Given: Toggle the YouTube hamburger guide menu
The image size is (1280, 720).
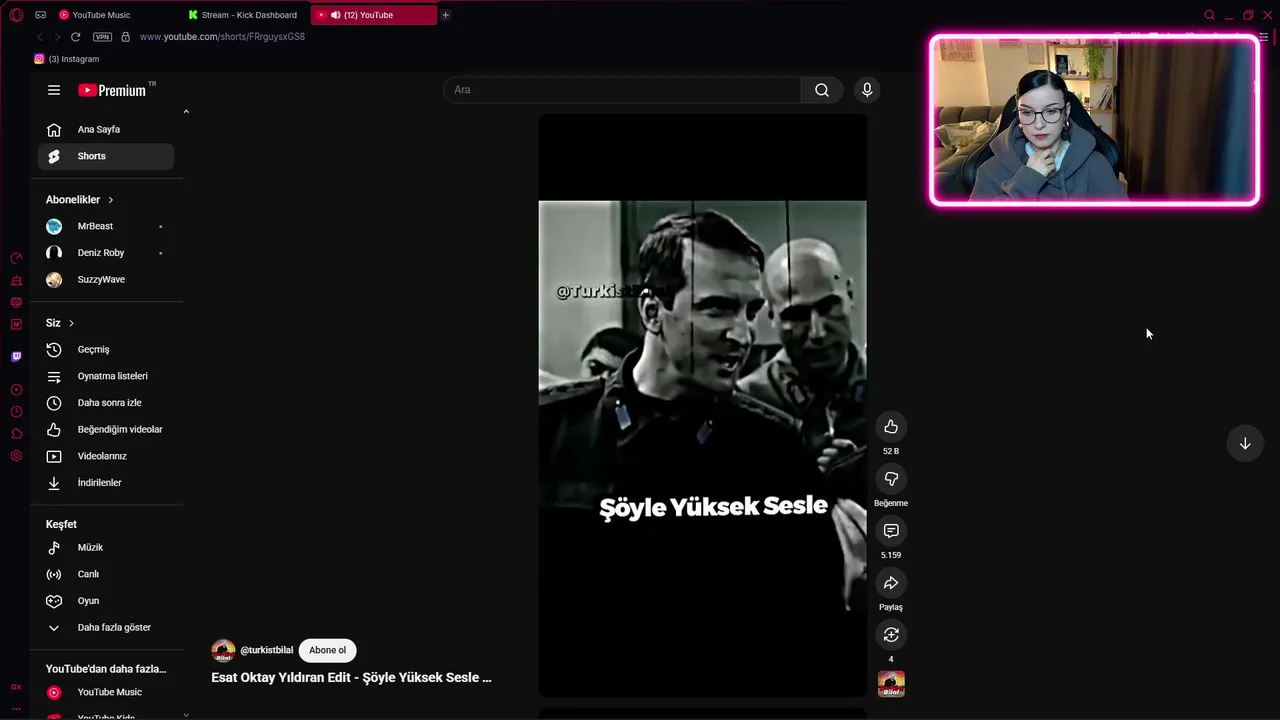Looking at the screenshot, I should [54, 90].
